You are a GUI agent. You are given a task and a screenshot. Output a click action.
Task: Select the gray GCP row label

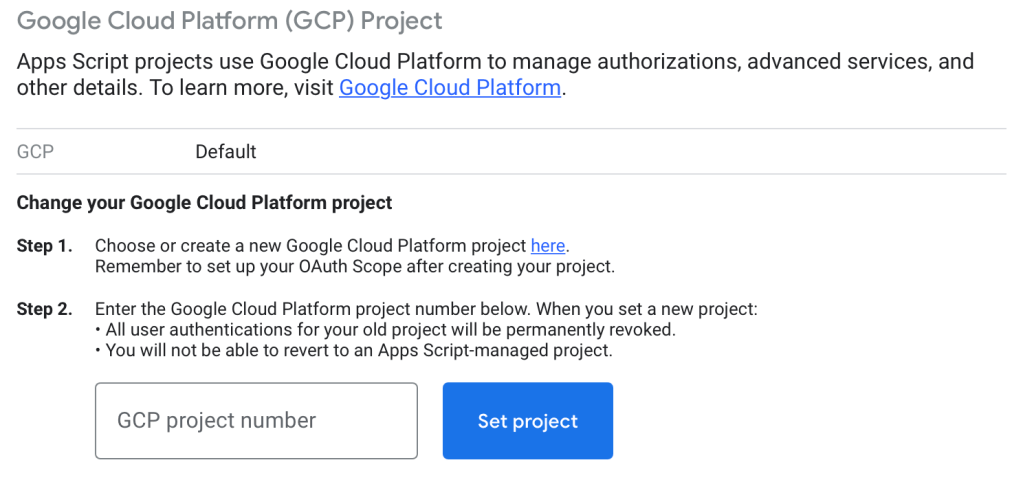[35, 152]
